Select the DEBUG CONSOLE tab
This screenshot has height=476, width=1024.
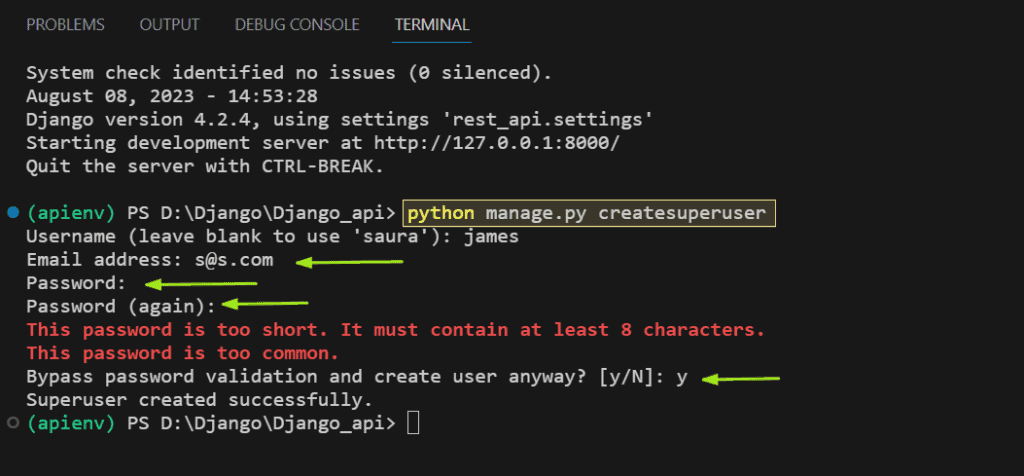297,25
